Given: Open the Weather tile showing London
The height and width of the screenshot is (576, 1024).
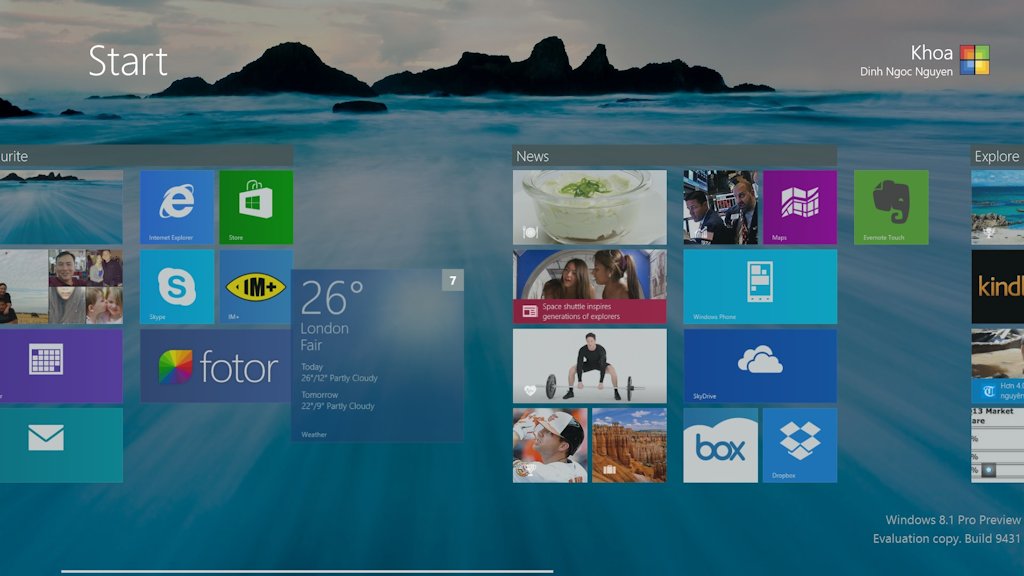Looking at the screenshot, I should click(x=377, y=355).
